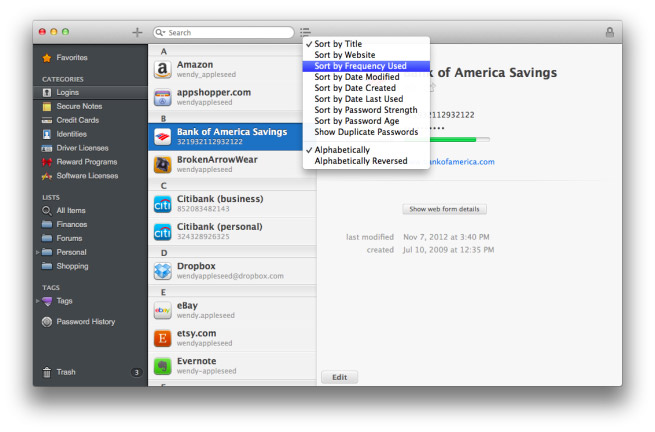655x432 pixels.
Task: Choose Sort by Website
Action: (x=366, y=55)
